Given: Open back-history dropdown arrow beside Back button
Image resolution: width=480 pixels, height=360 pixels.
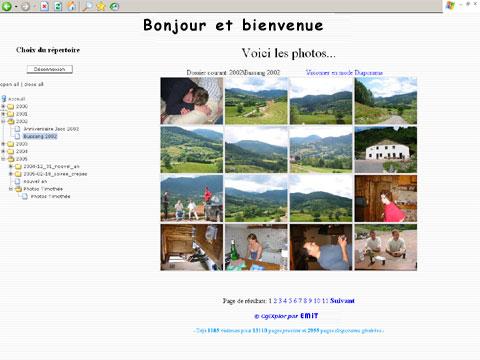Looking at the screenshot, I should pos(16,7).
